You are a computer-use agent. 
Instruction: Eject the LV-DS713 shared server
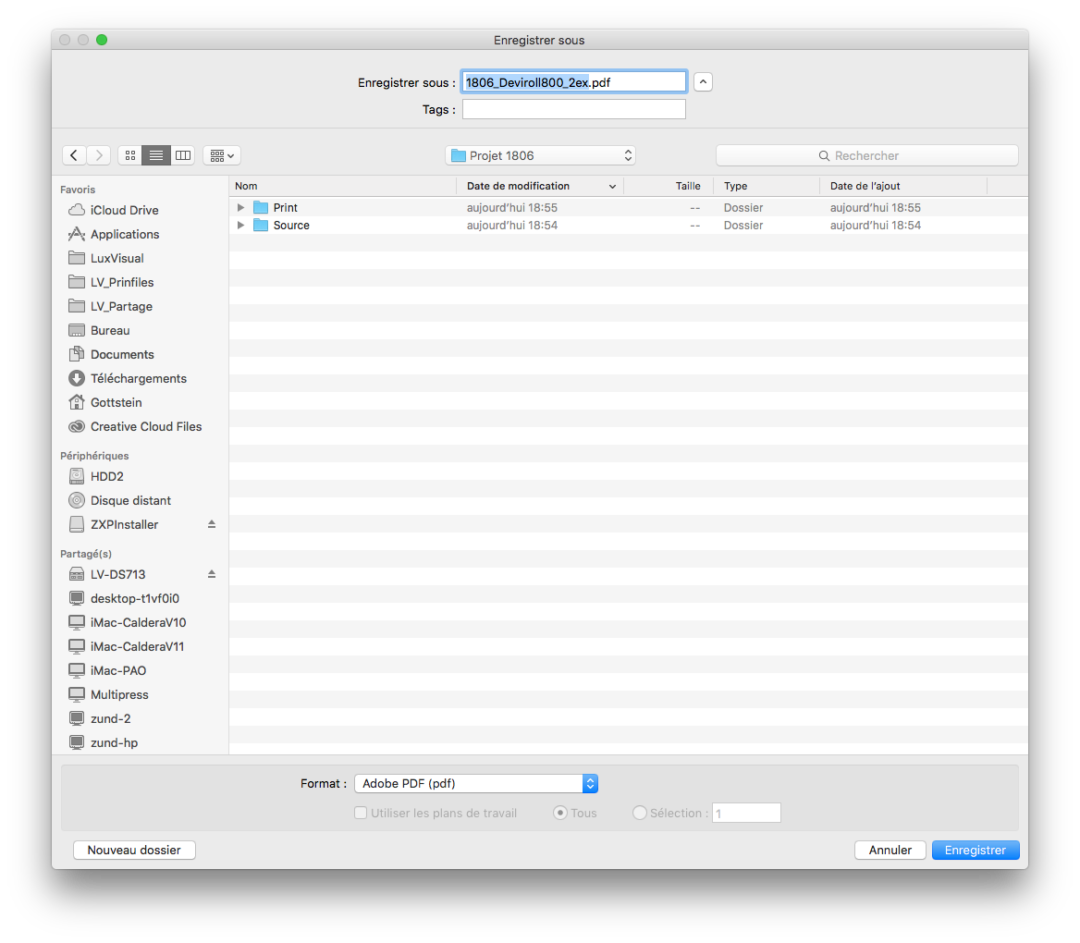[x=211, y=574]
